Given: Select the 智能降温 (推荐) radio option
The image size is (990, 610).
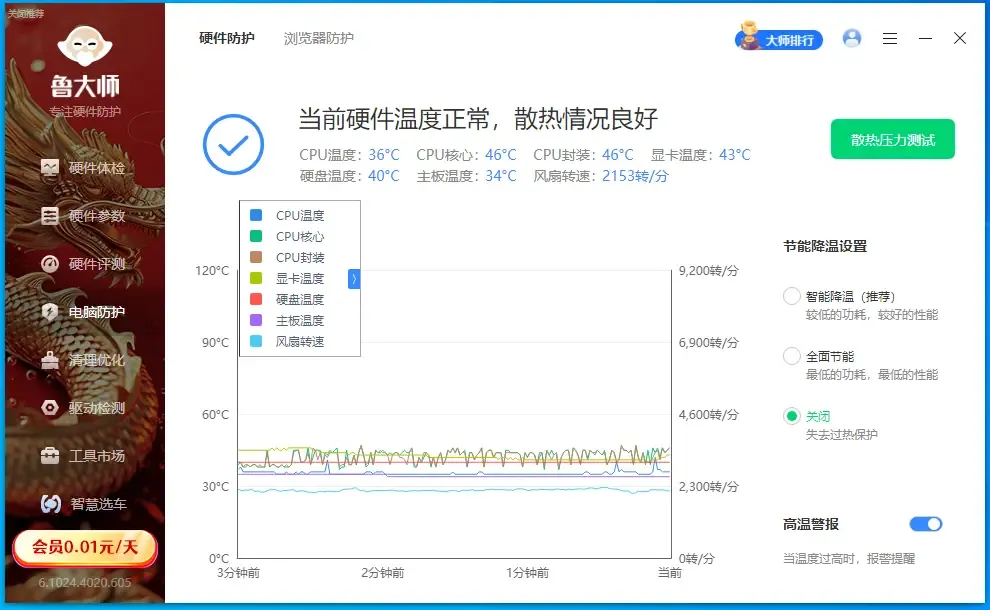Looking at the screenshot, I should [792, 296].
